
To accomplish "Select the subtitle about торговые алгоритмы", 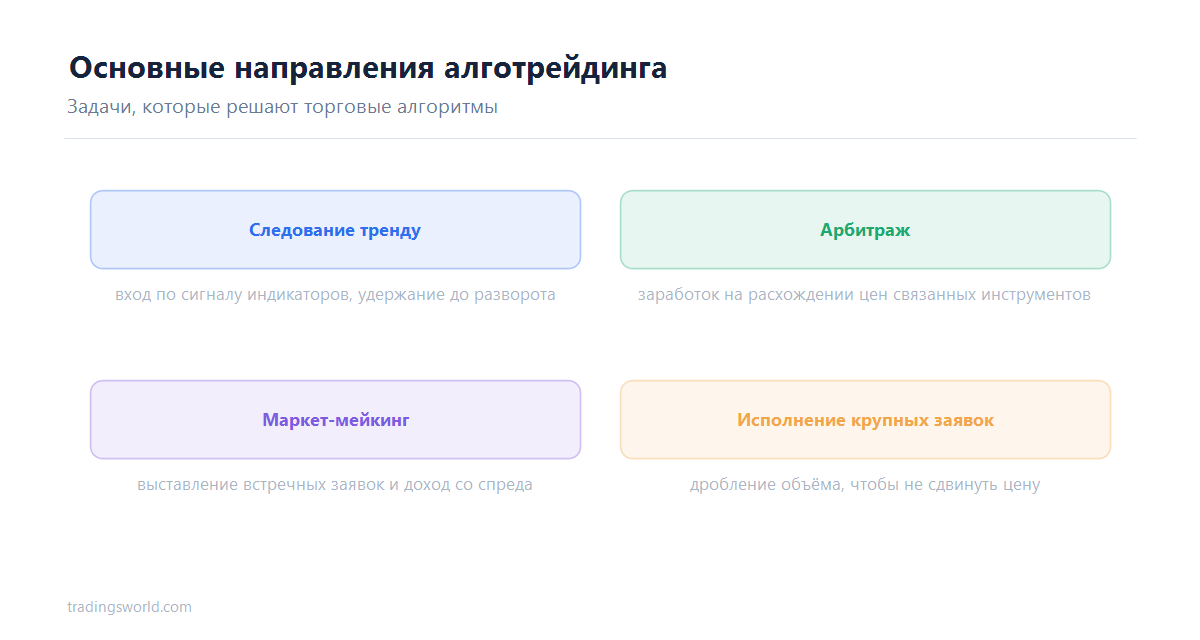I will coord(282,107).
